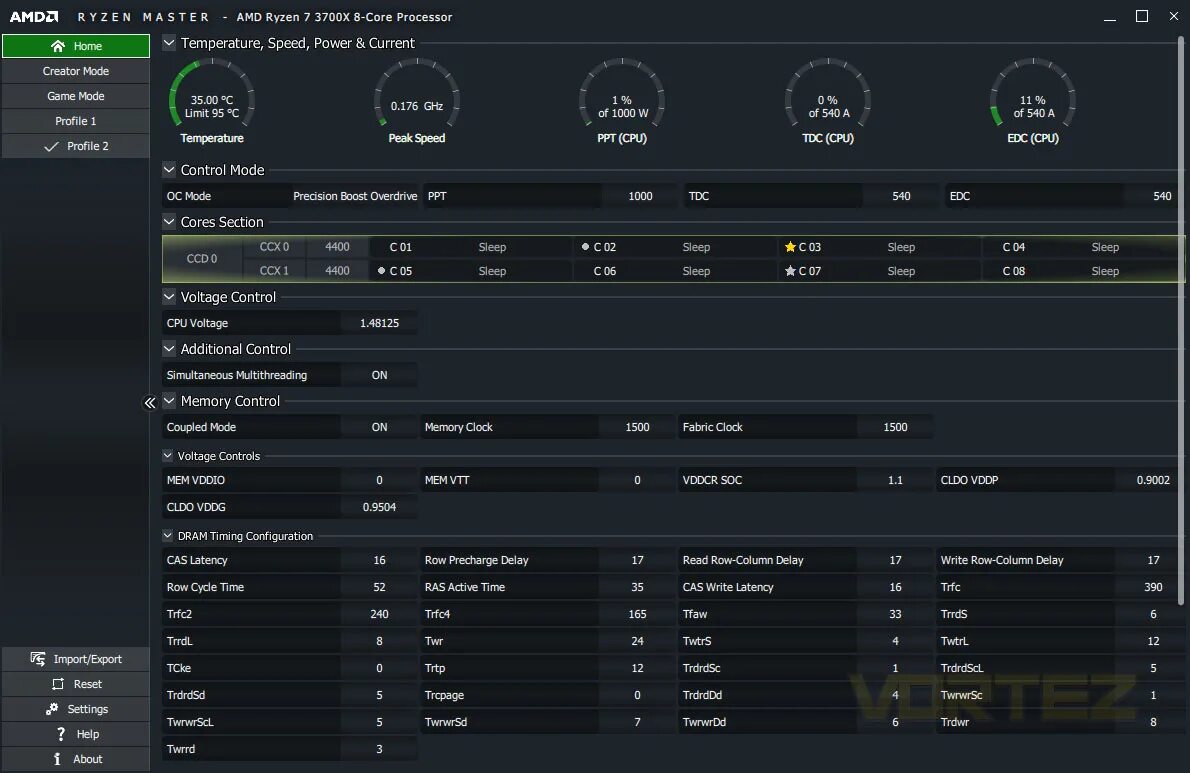
Task: Collapse the Control Mode section
Action: (169, 170)
